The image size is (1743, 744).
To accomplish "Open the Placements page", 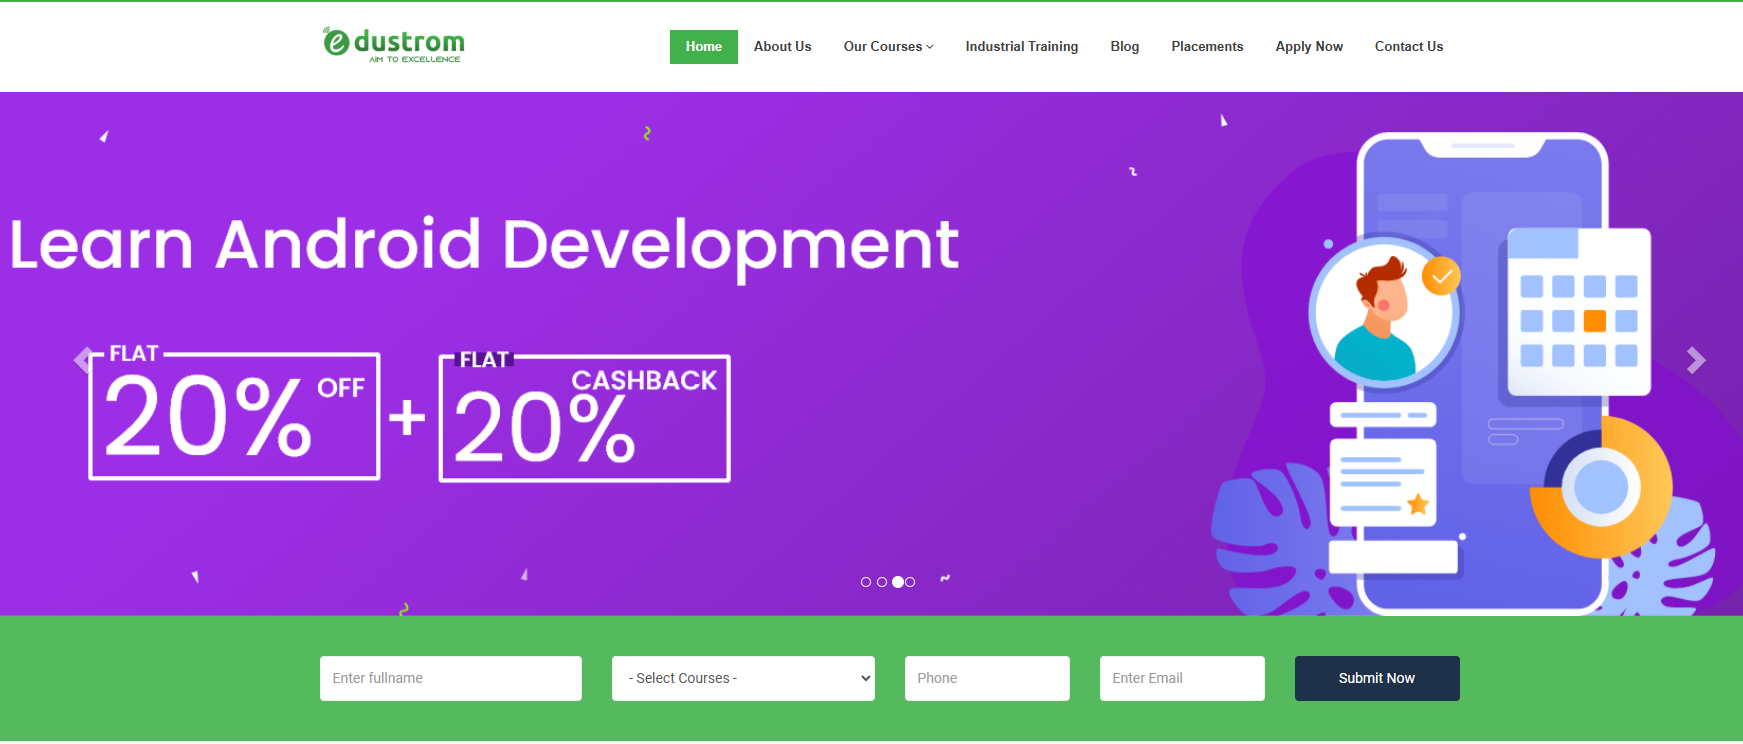I will (x=1208, y=47).
